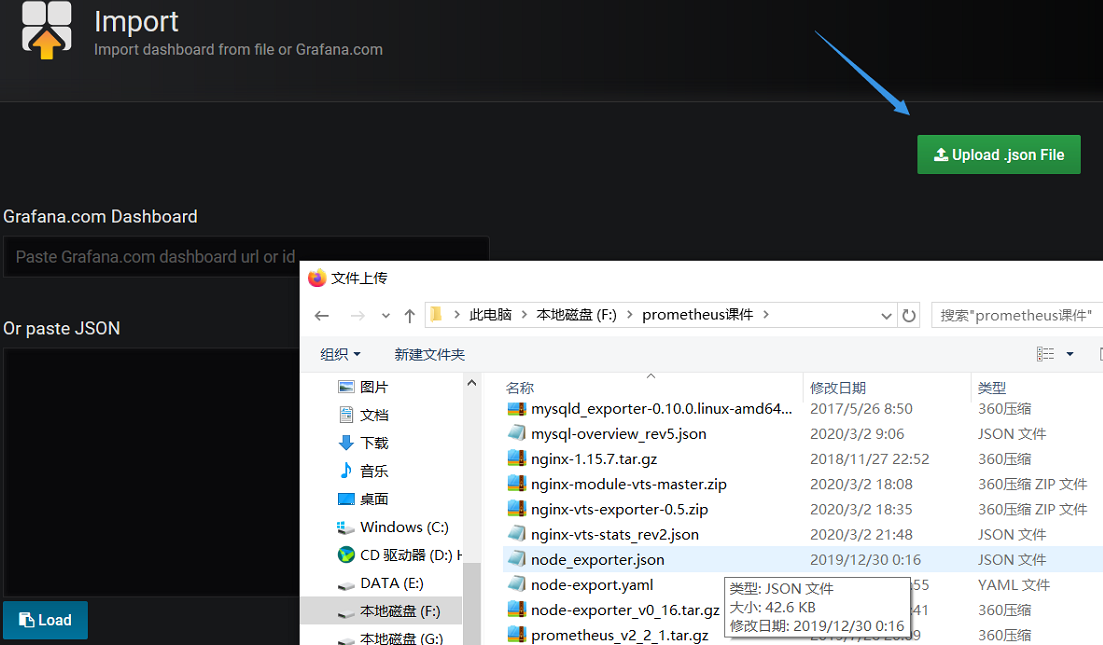Select file mysqld_exporter-0.10.0.linux-amd64
The image size is (1103, 645).
tap(661, 409)
